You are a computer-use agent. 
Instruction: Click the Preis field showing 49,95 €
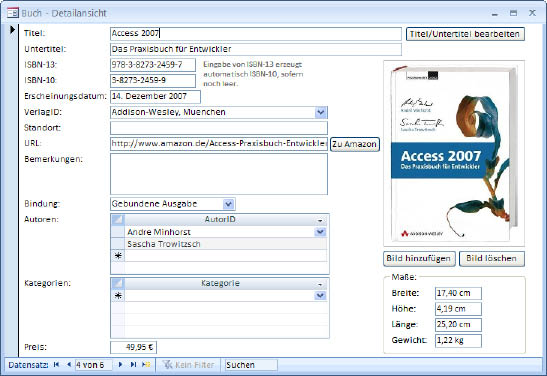pyautogui.click(x=133, y=347)
